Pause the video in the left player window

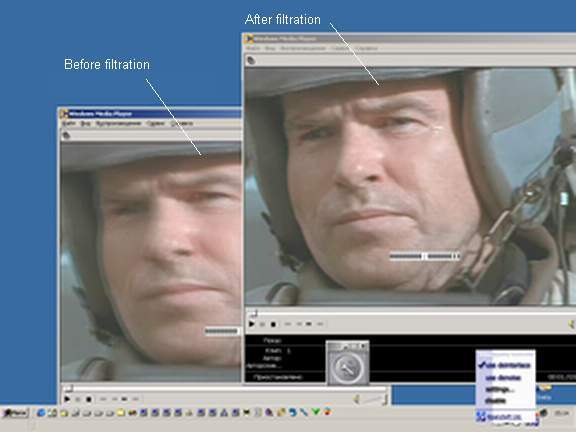[78, 399]
